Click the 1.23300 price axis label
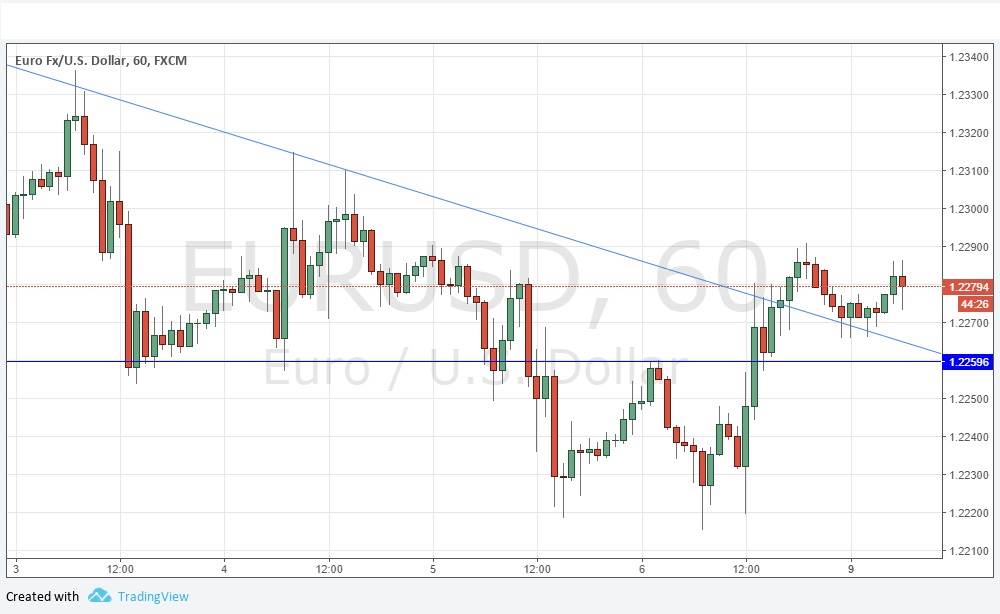This screenshot has width=1000, height=614. (x=968, y=95)
